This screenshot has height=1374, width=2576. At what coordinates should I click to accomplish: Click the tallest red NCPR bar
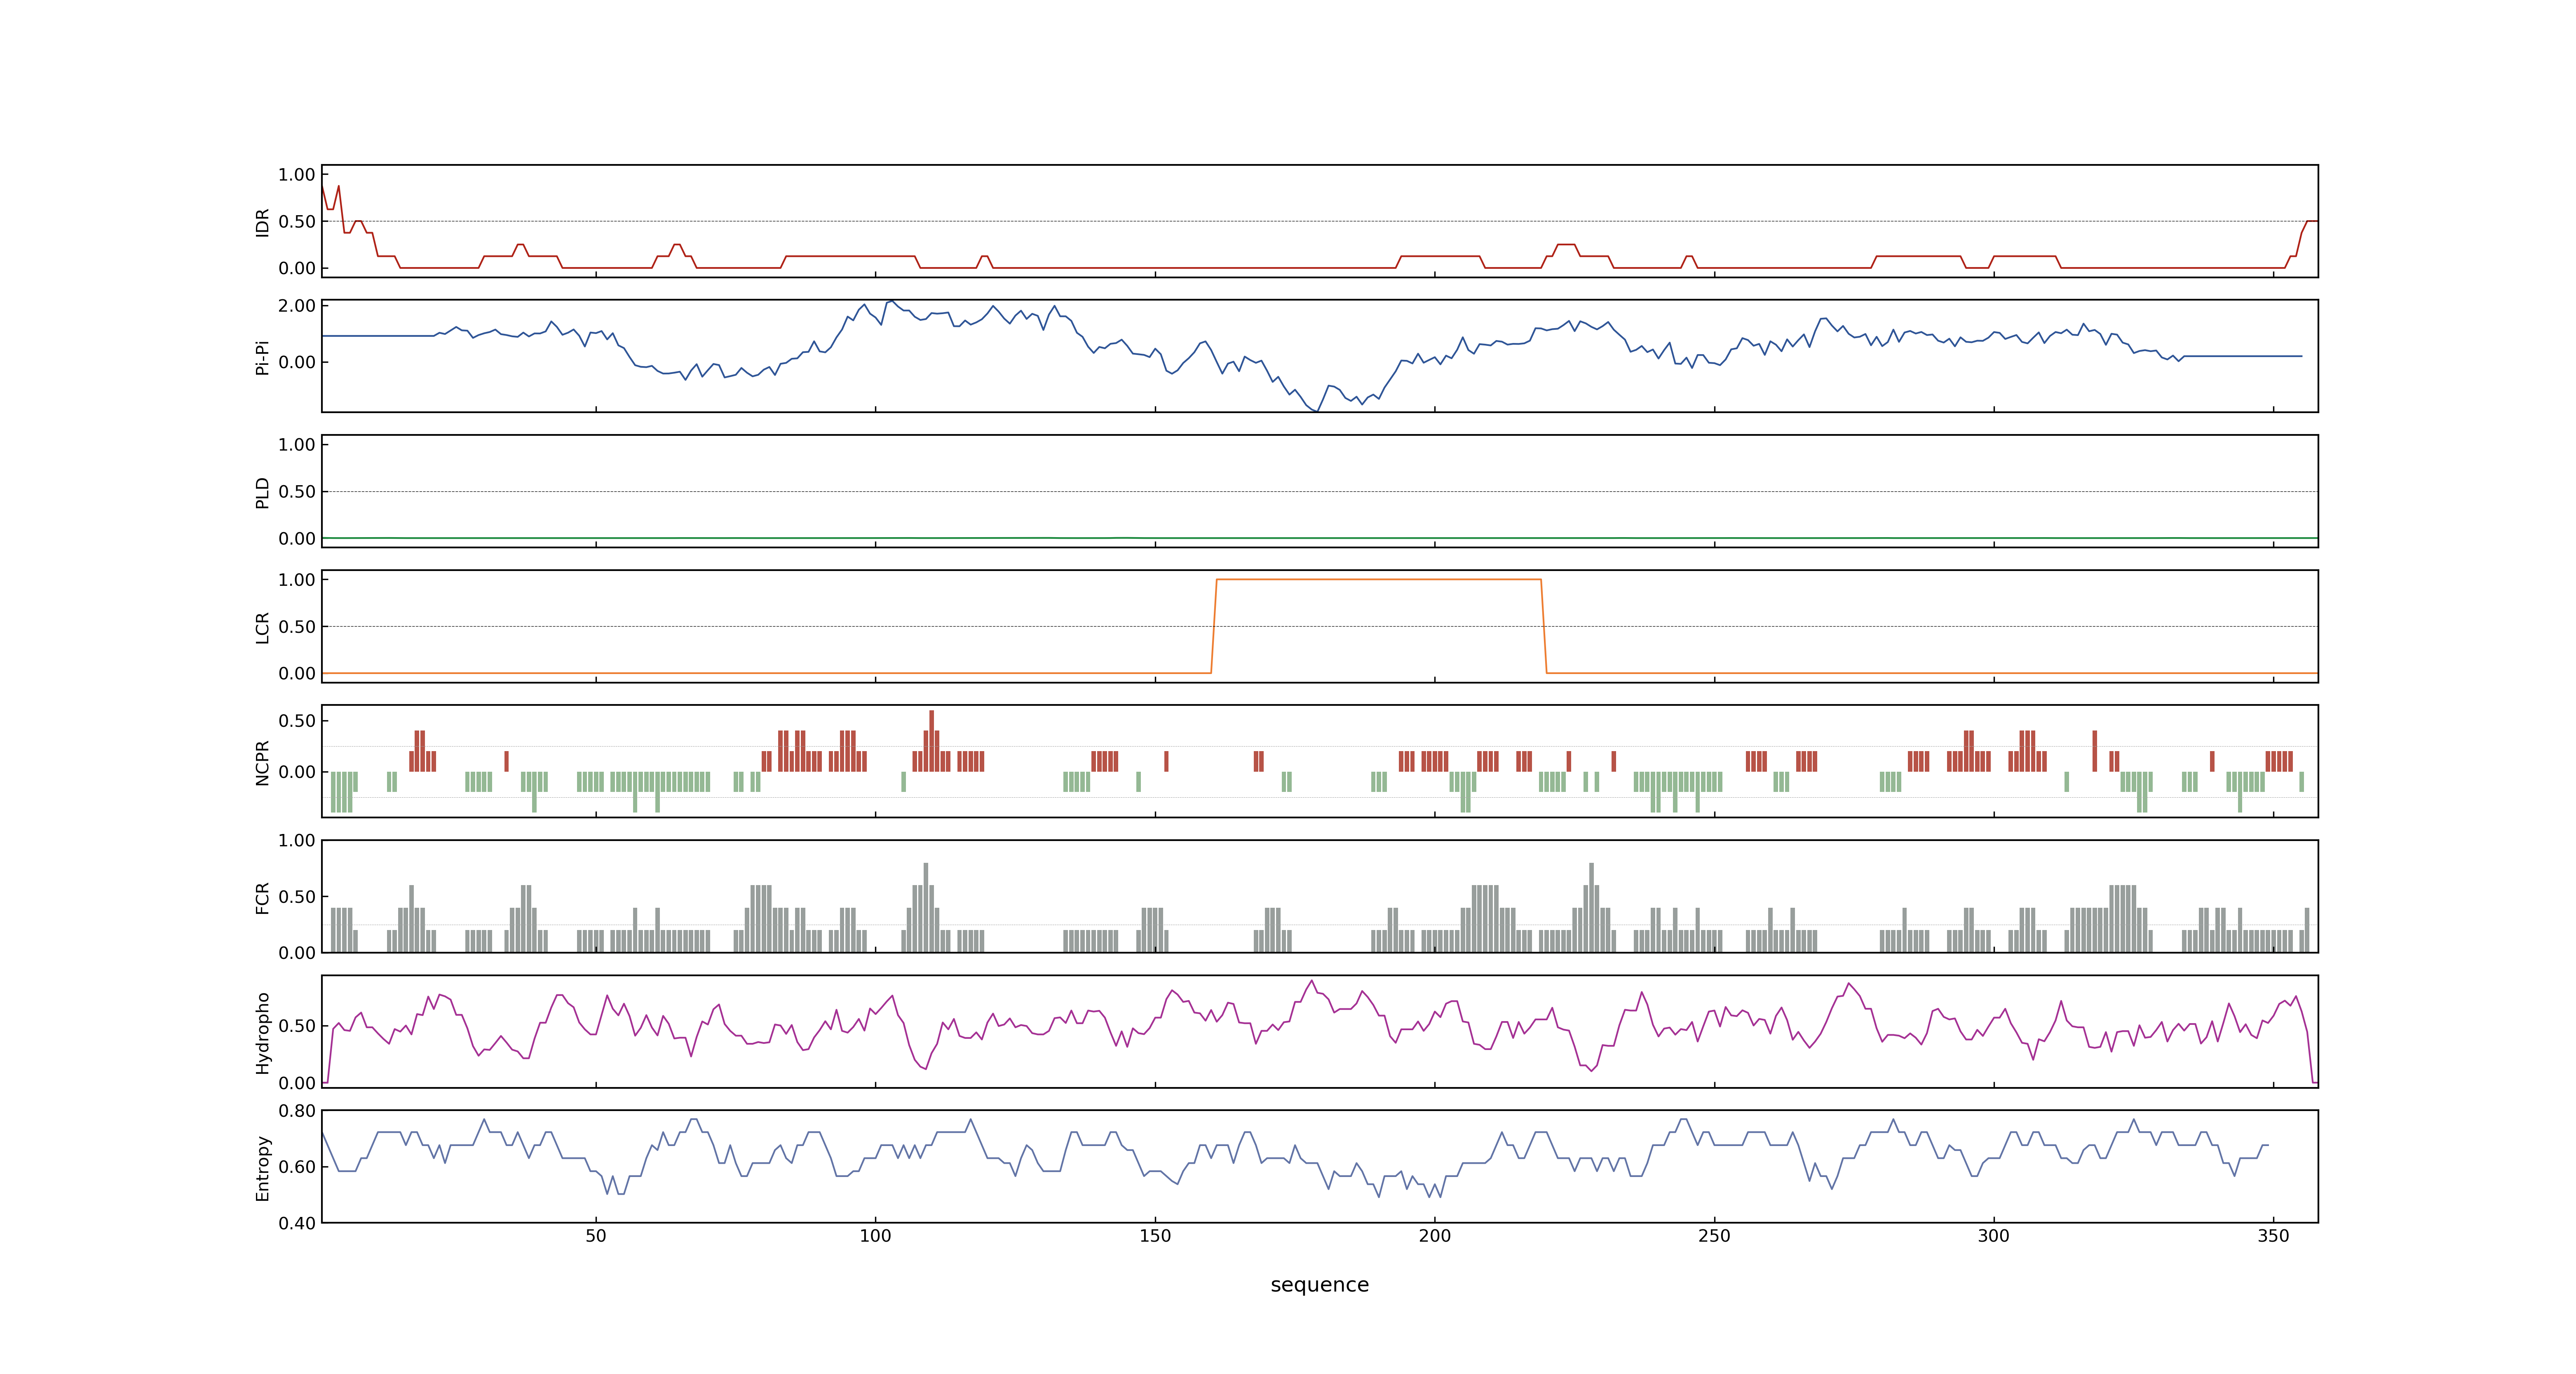(931, 741)
